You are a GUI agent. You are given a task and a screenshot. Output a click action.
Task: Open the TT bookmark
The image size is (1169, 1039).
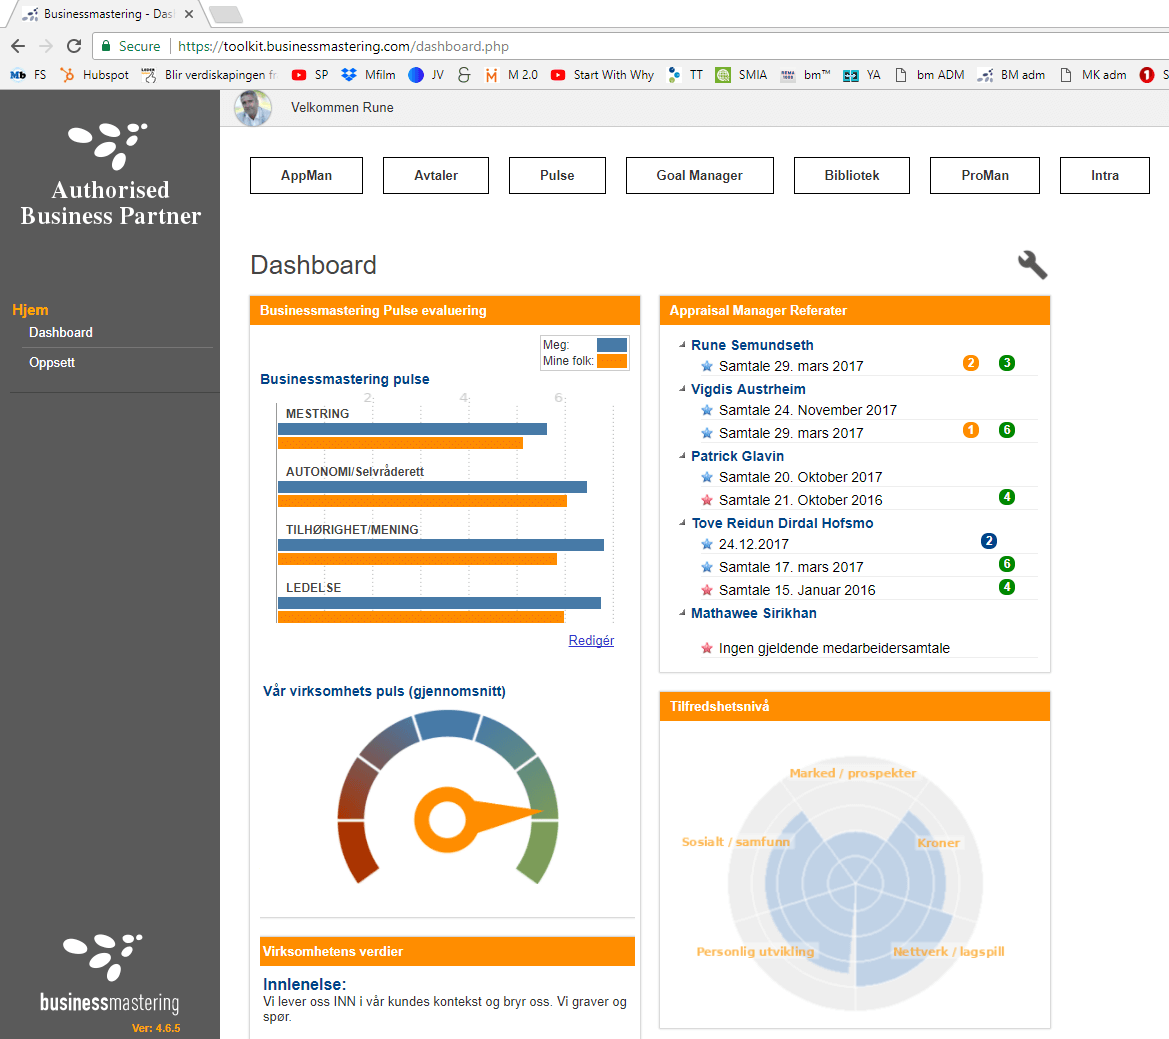pyautogui.click(x=685, y=75)
